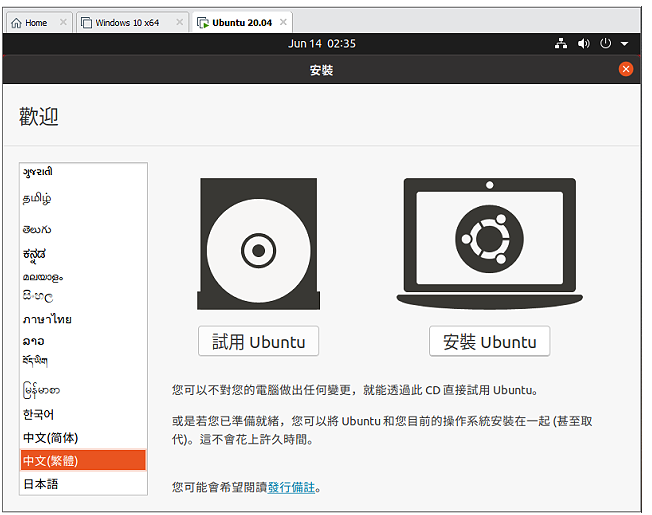The width and height of the screenshot is (652, 515).
Task: Close the installer with the orange X
Action: pos(625,69)
